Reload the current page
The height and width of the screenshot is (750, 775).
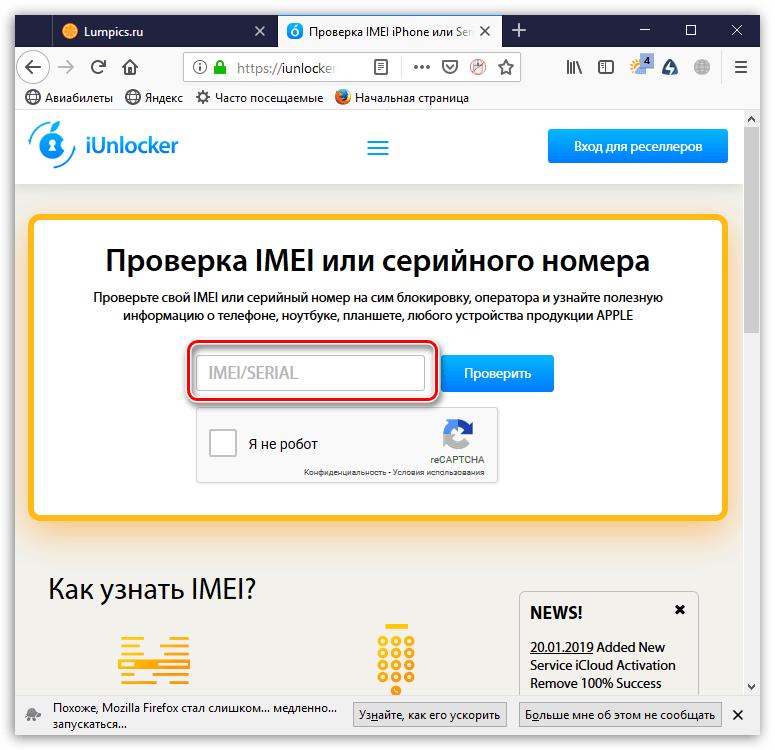tap(98, 67)
